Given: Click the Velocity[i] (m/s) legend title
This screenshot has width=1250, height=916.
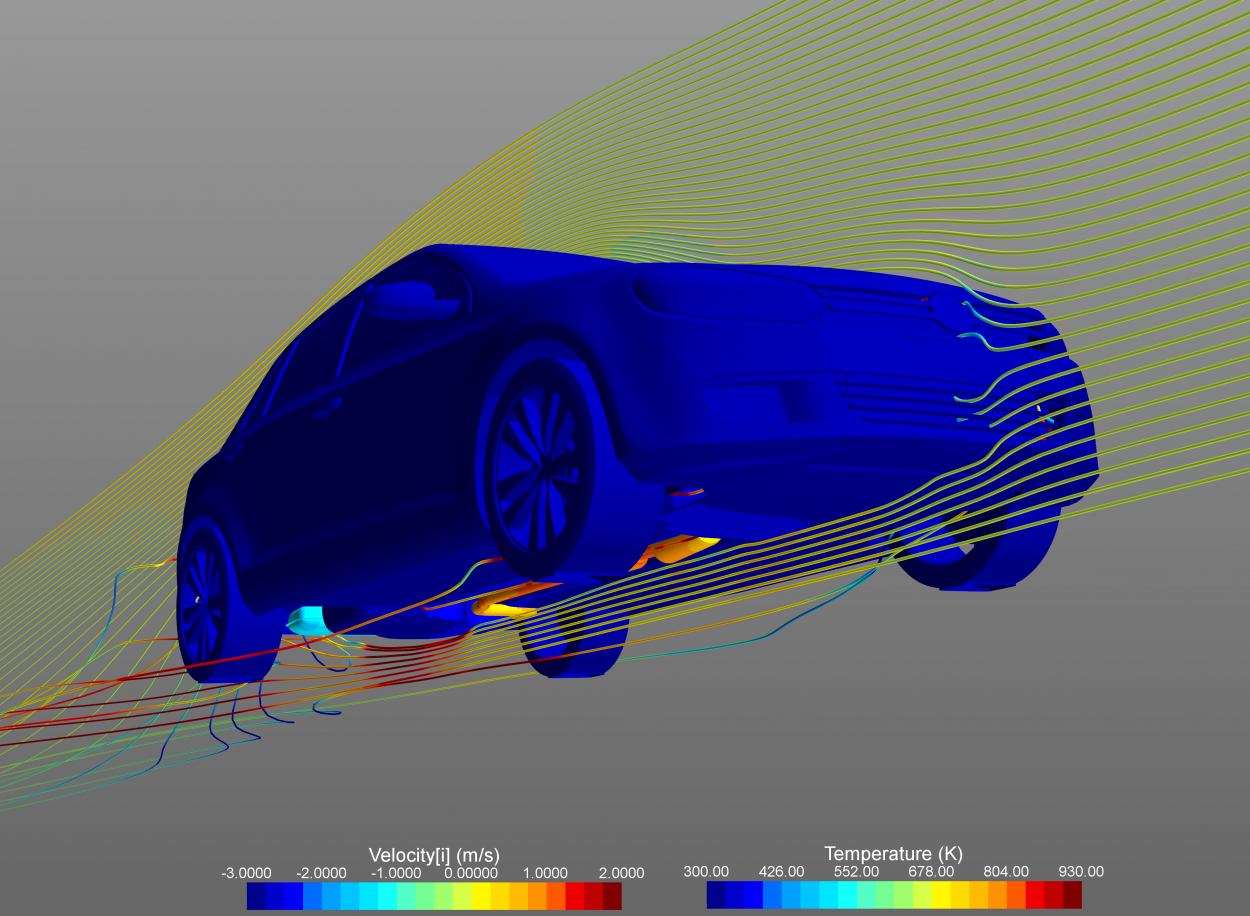Looking at the screenshot, I should click(434, 855).
